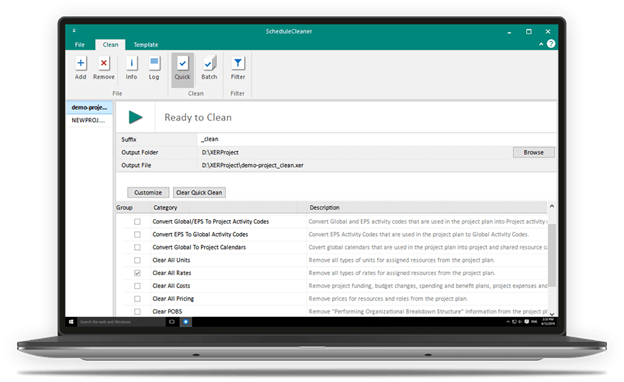Collapse the ribbon with the caret icon

[x=541, y=44]
